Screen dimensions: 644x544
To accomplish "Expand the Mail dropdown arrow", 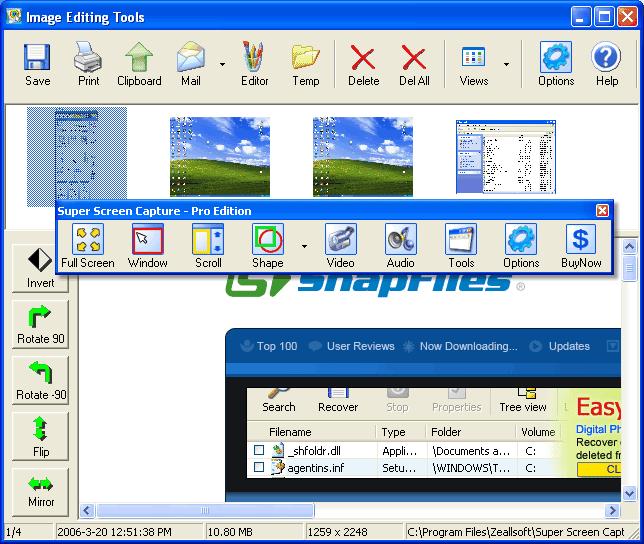I will (222, 64).
